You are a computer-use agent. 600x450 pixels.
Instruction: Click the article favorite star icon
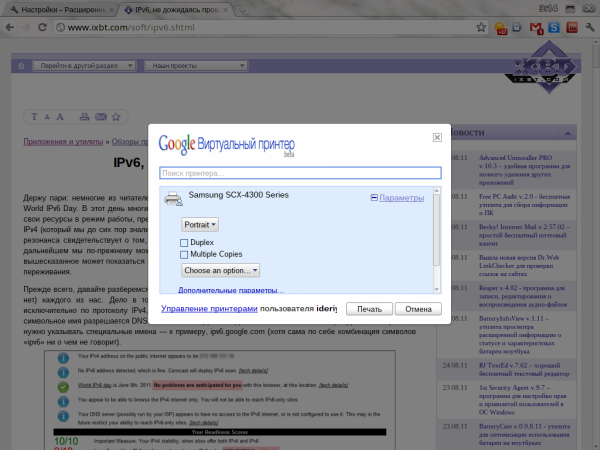[x=116, y=117]
